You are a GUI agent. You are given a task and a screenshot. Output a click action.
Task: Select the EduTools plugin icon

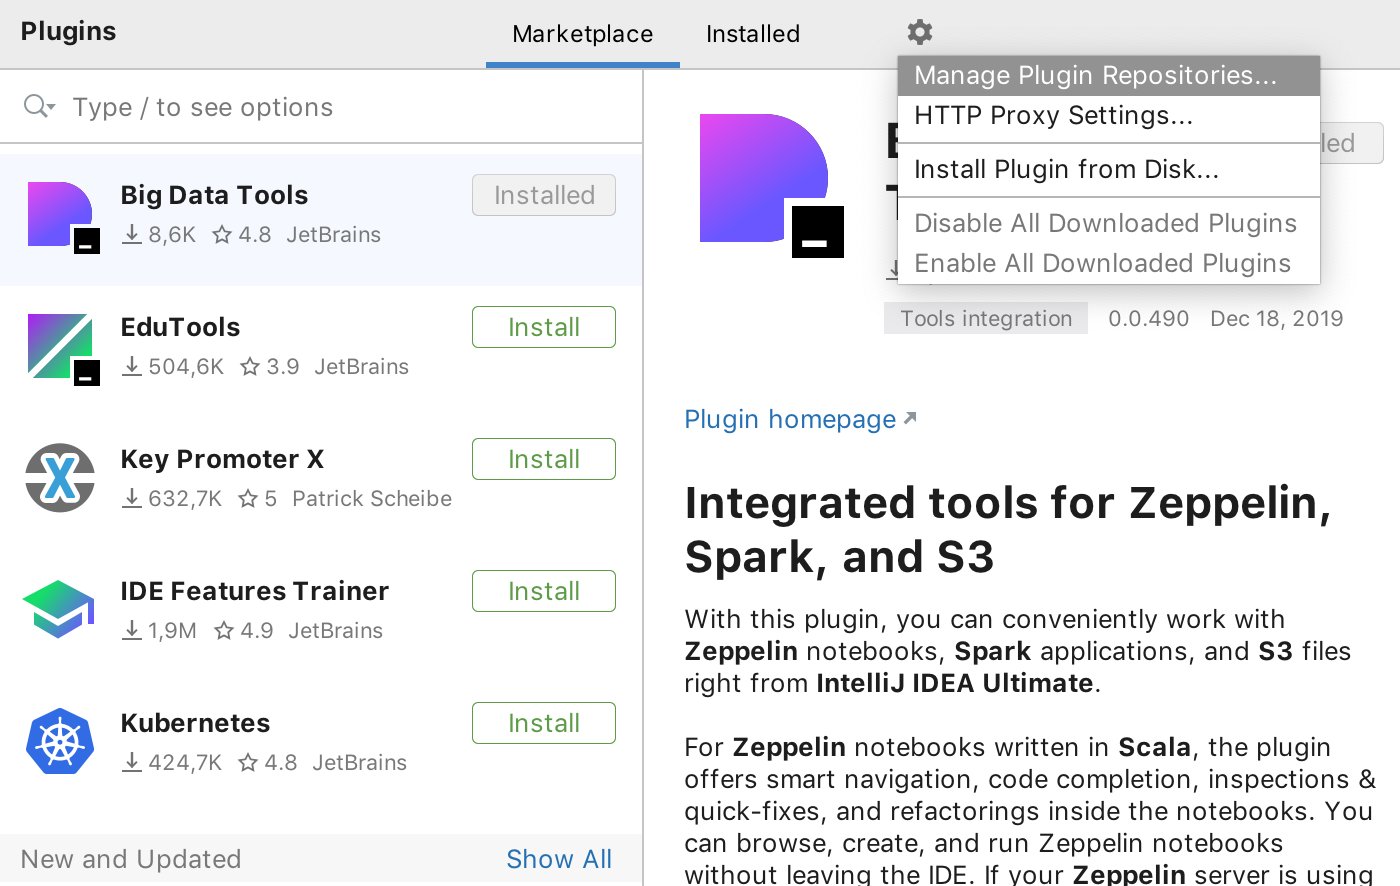63,349
